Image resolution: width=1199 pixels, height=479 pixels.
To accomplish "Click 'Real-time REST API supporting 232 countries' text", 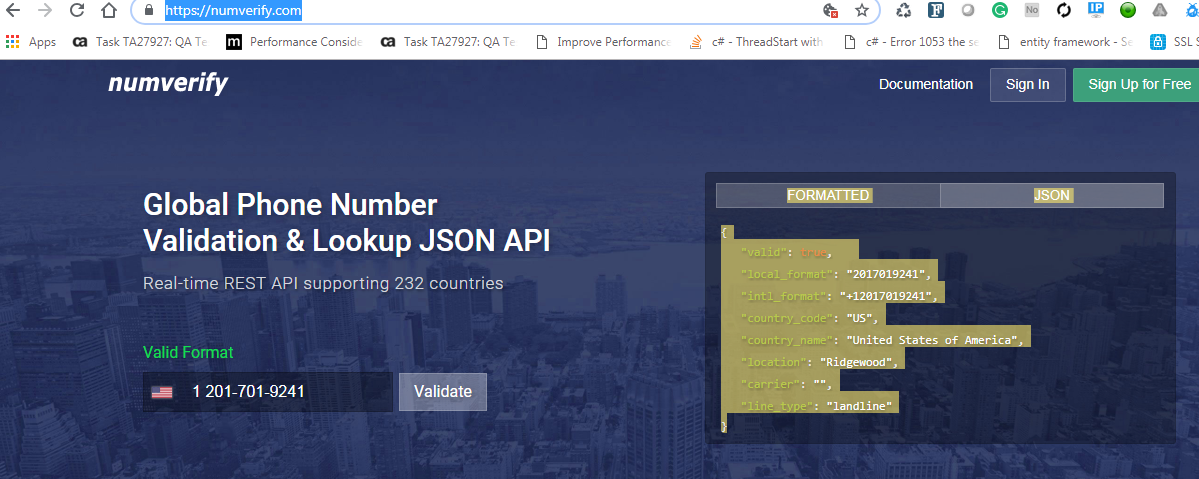I will click(323, 284).
